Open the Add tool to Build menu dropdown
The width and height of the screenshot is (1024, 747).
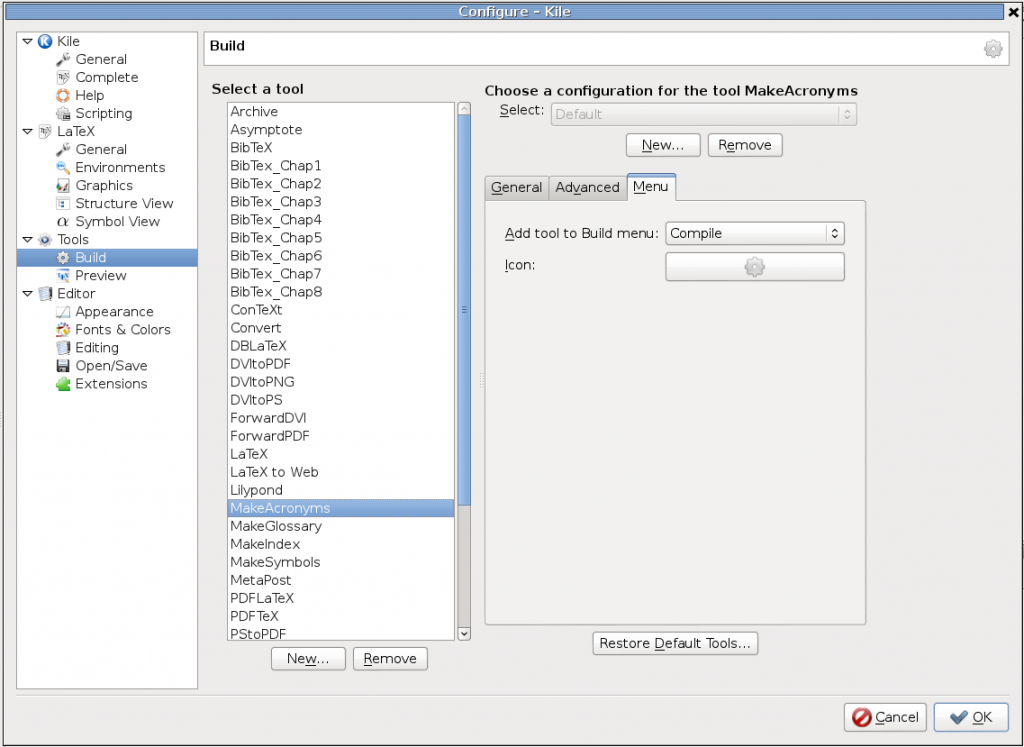[x=754, y=233]
